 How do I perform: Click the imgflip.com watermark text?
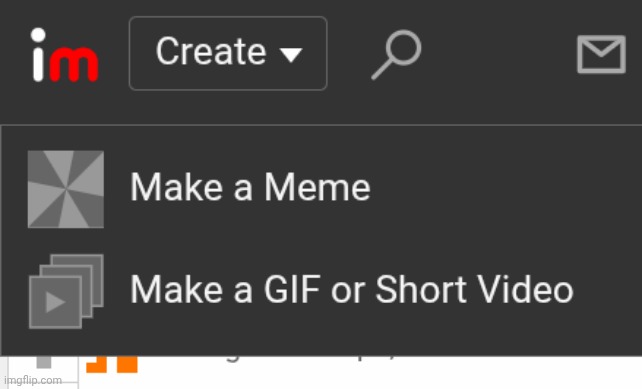pos(33,380)
